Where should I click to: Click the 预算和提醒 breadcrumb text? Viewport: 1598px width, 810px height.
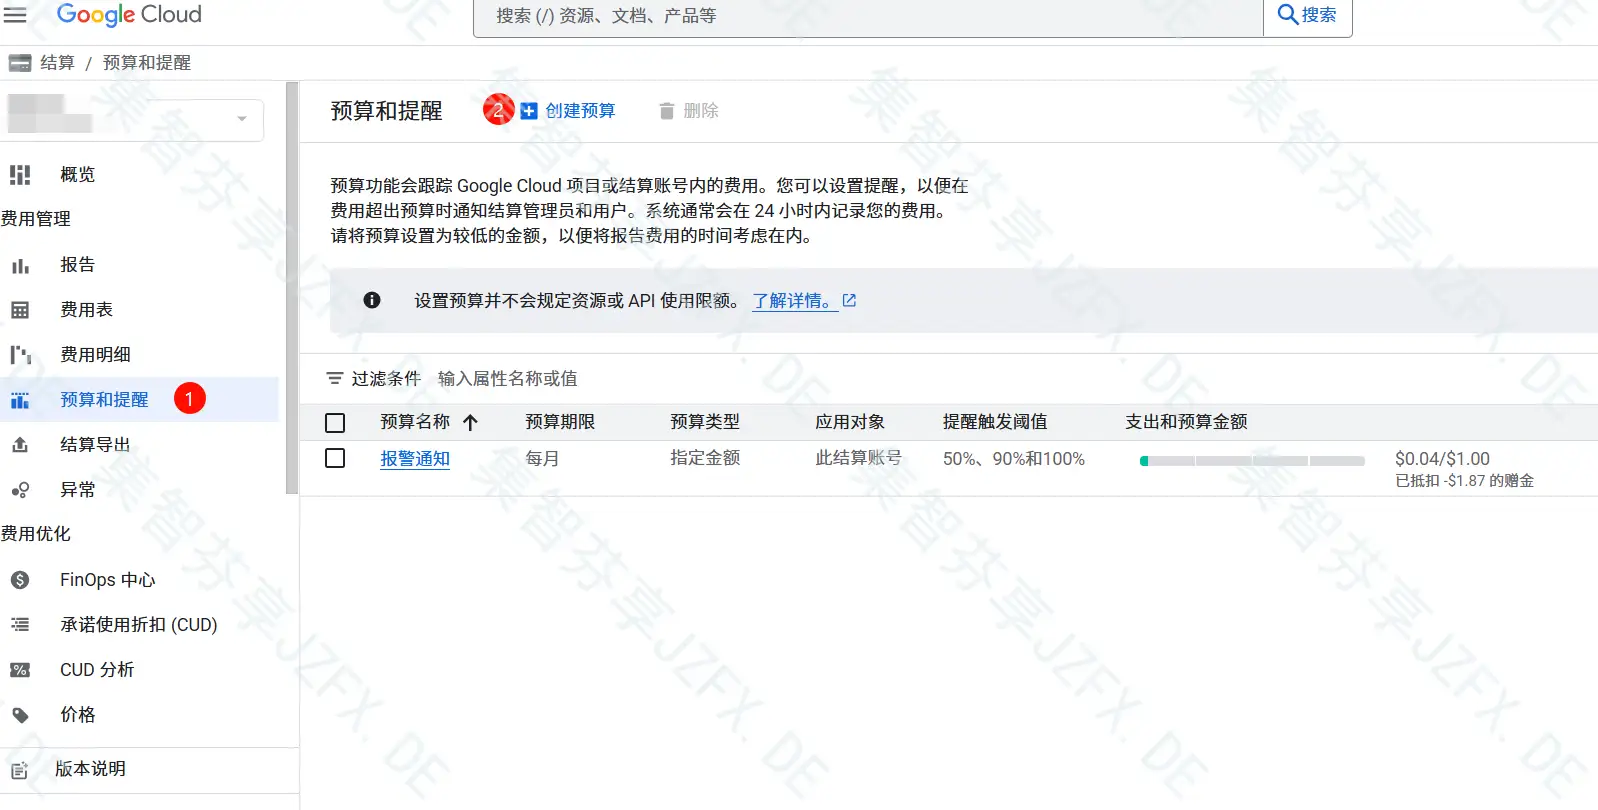click(147, 63)
